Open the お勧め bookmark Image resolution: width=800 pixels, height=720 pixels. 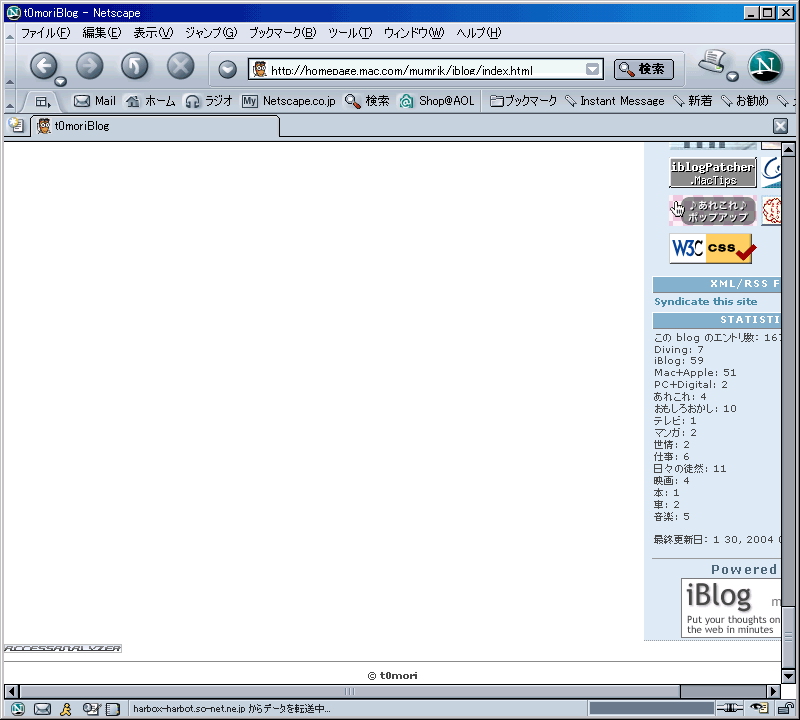pyautogui.click(x=744, y=101)
